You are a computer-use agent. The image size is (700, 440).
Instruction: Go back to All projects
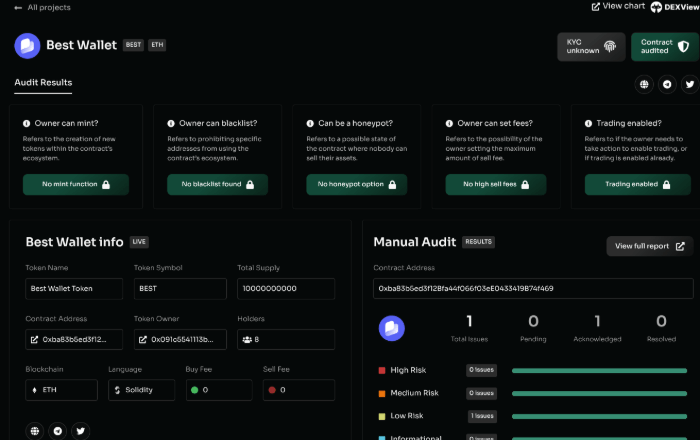tap(41, 7)
